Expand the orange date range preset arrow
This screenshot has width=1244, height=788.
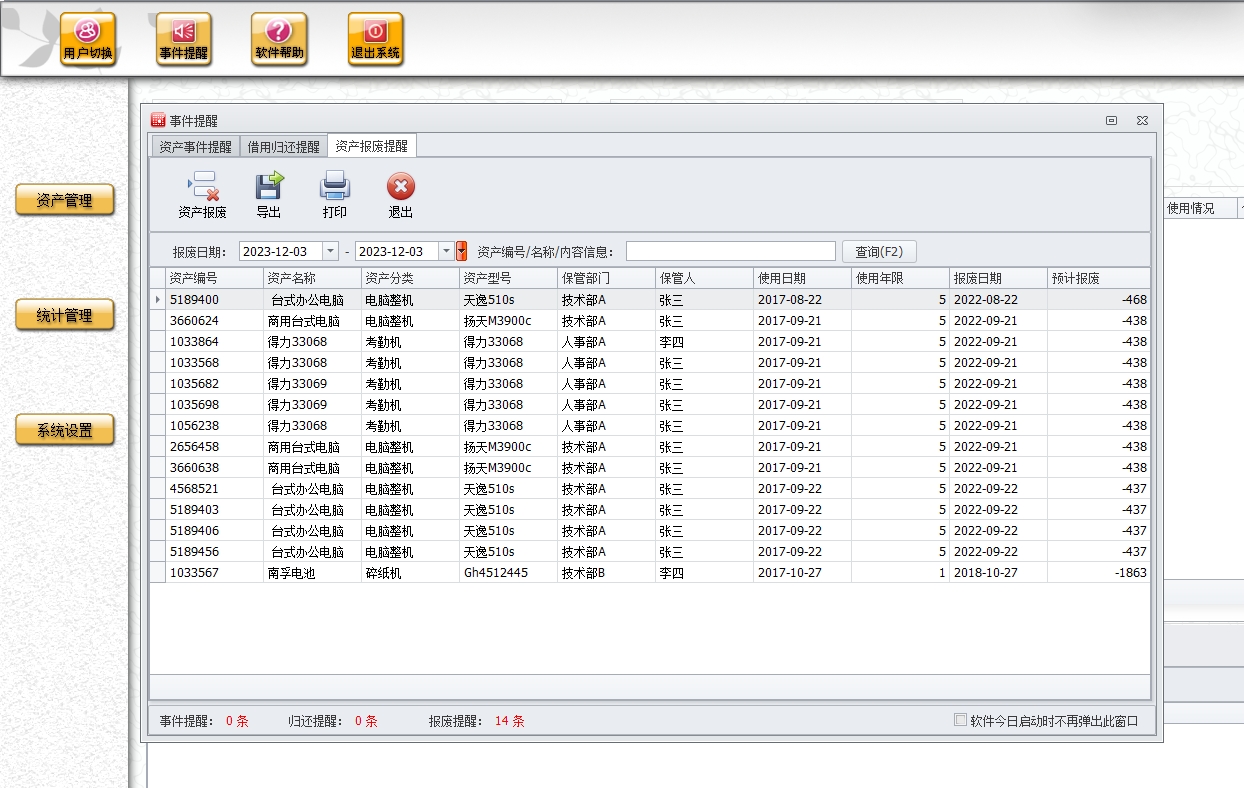461,251
